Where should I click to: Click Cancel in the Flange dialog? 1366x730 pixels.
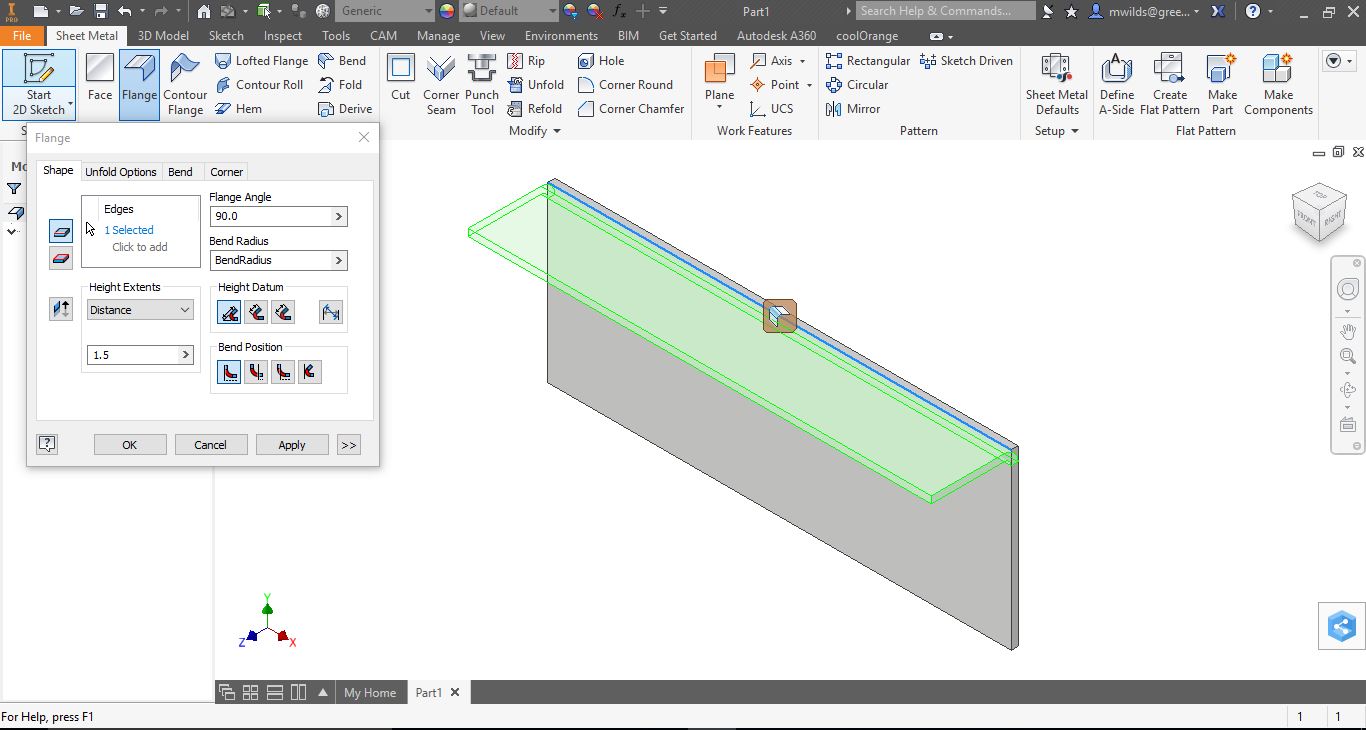click(211, 445)
